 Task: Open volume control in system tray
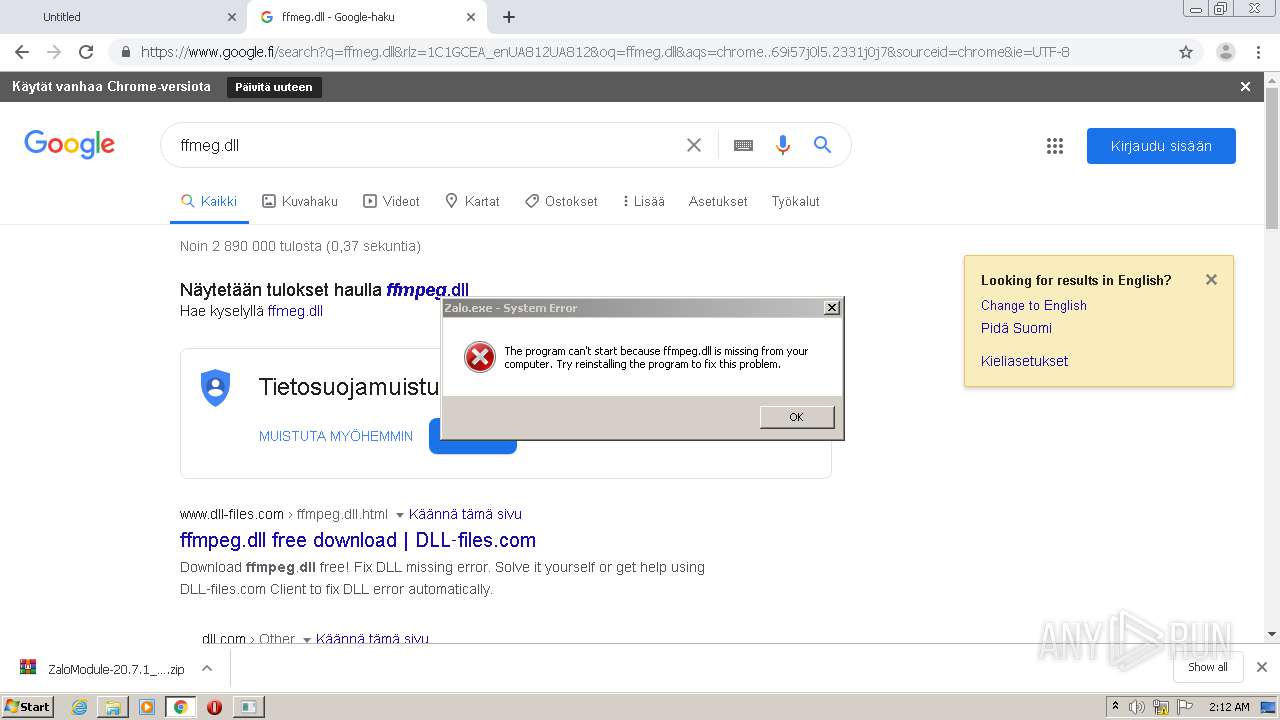(x=1137, y=707)
